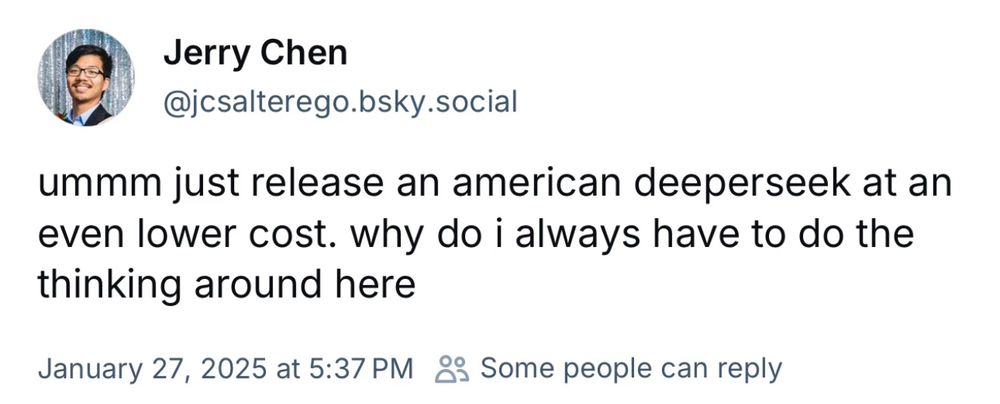Click the word "american" in the post
Screen dimensions: 1000x404
click(540, 188)
